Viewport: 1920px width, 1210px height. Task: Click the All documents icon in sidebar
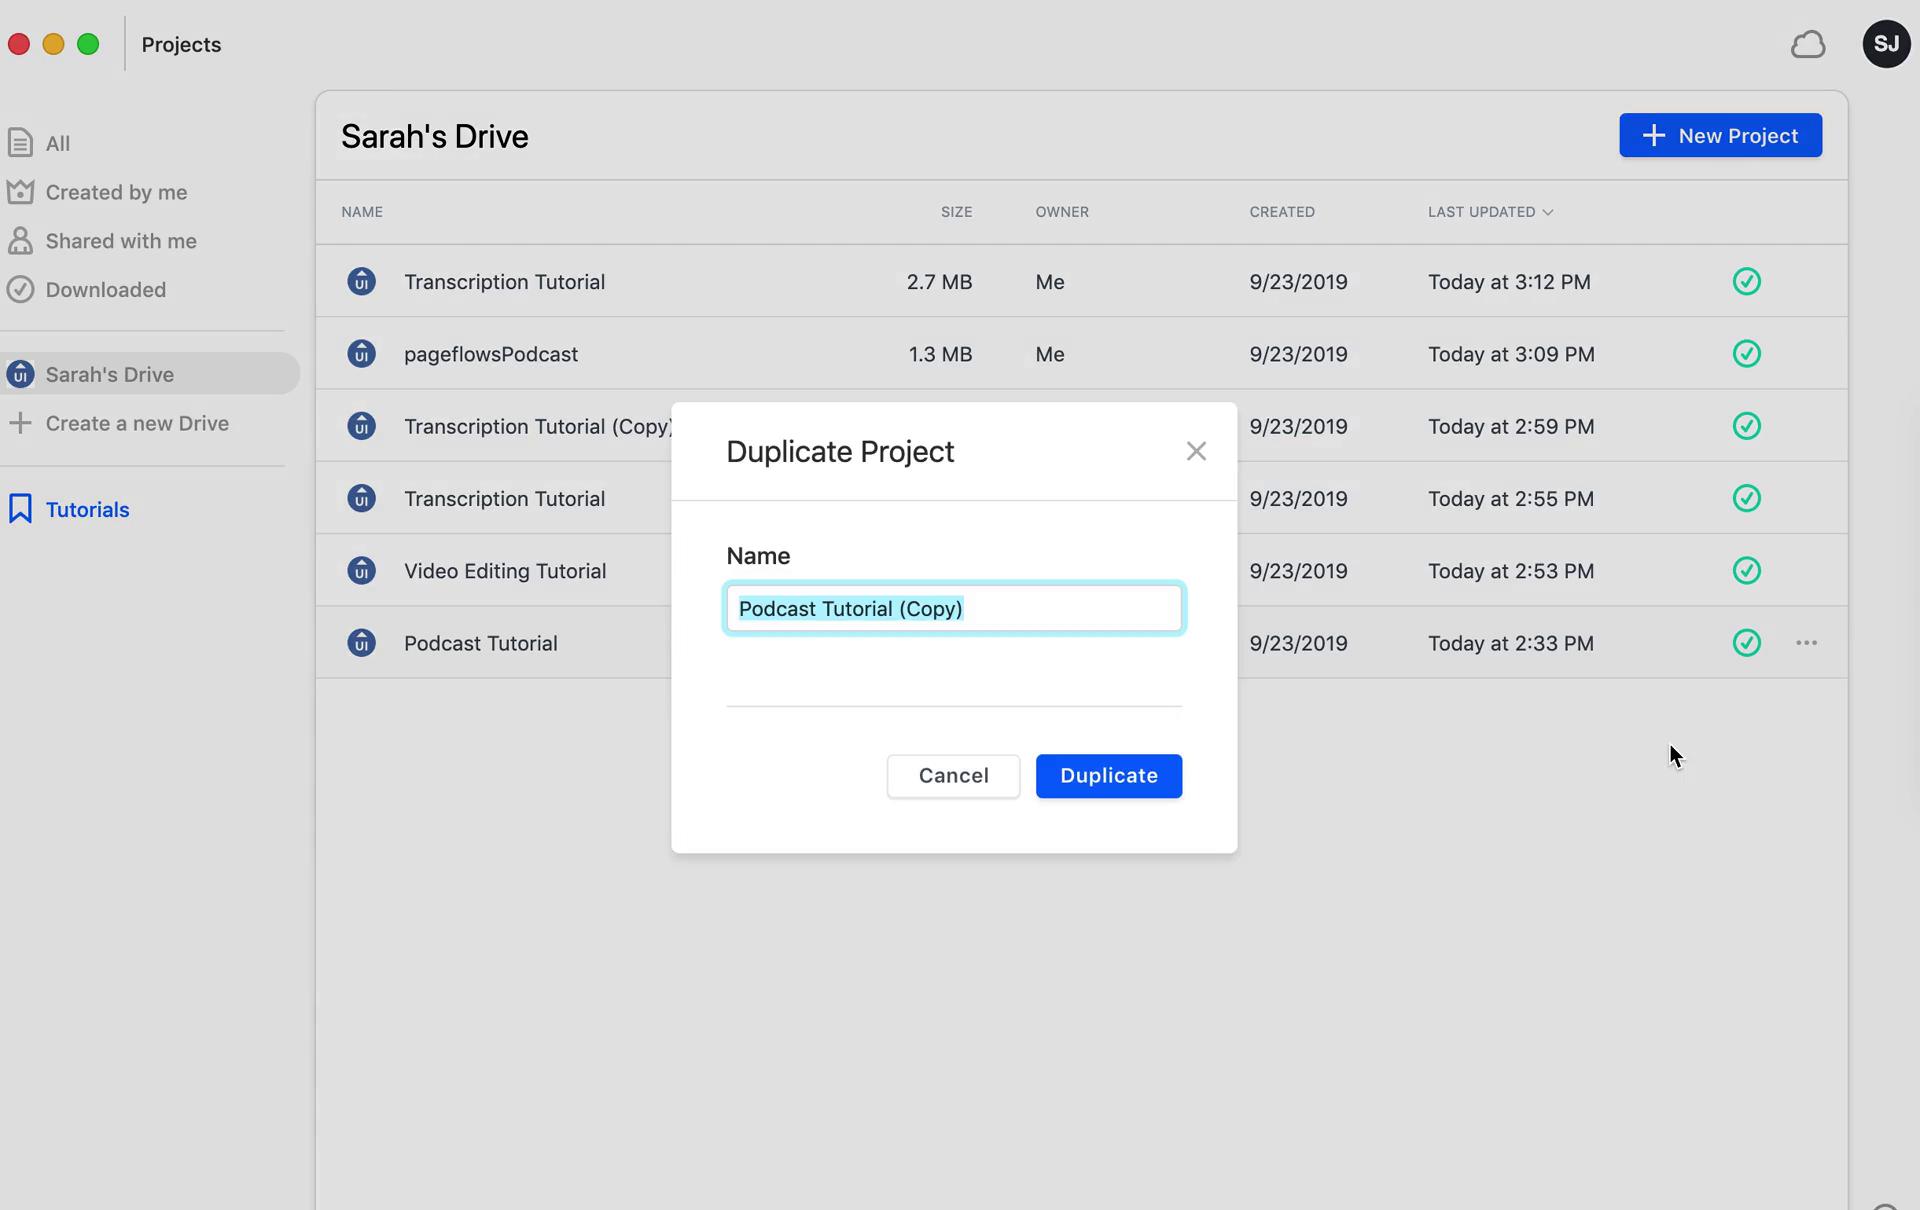click(20, 143)
